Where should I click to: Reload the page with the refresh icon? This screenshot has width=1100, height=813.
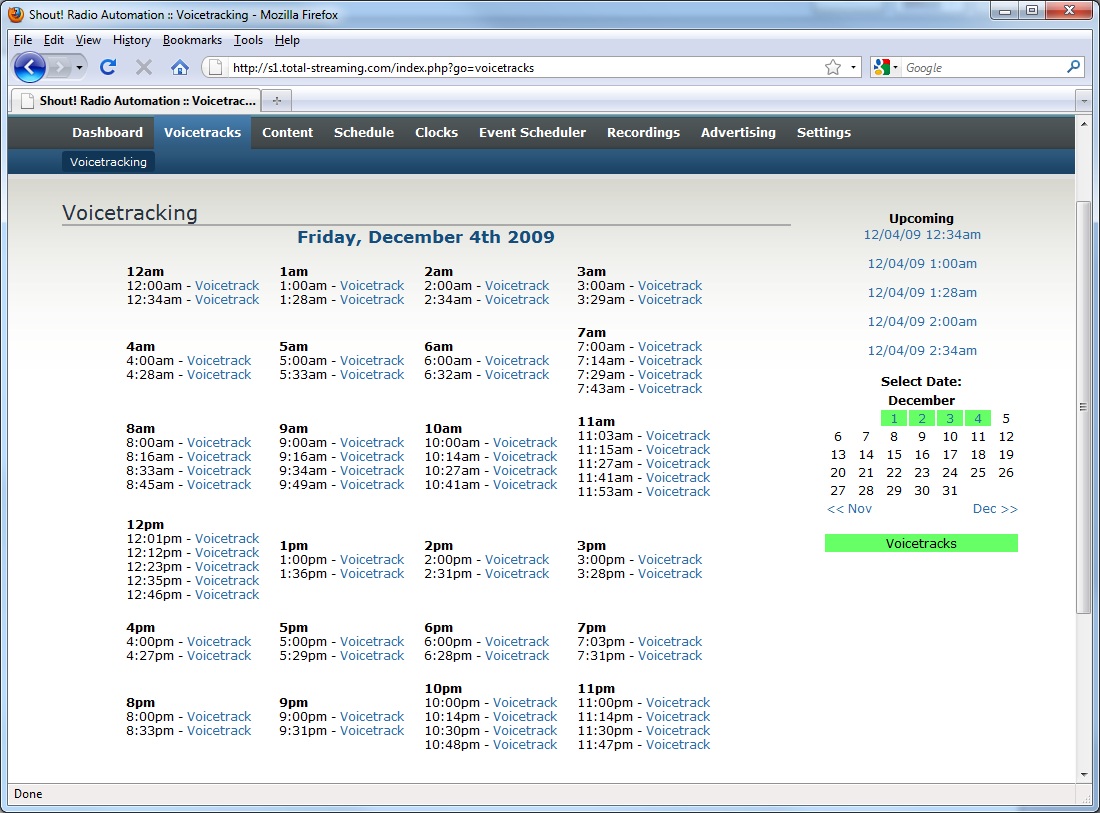point(108,67)
